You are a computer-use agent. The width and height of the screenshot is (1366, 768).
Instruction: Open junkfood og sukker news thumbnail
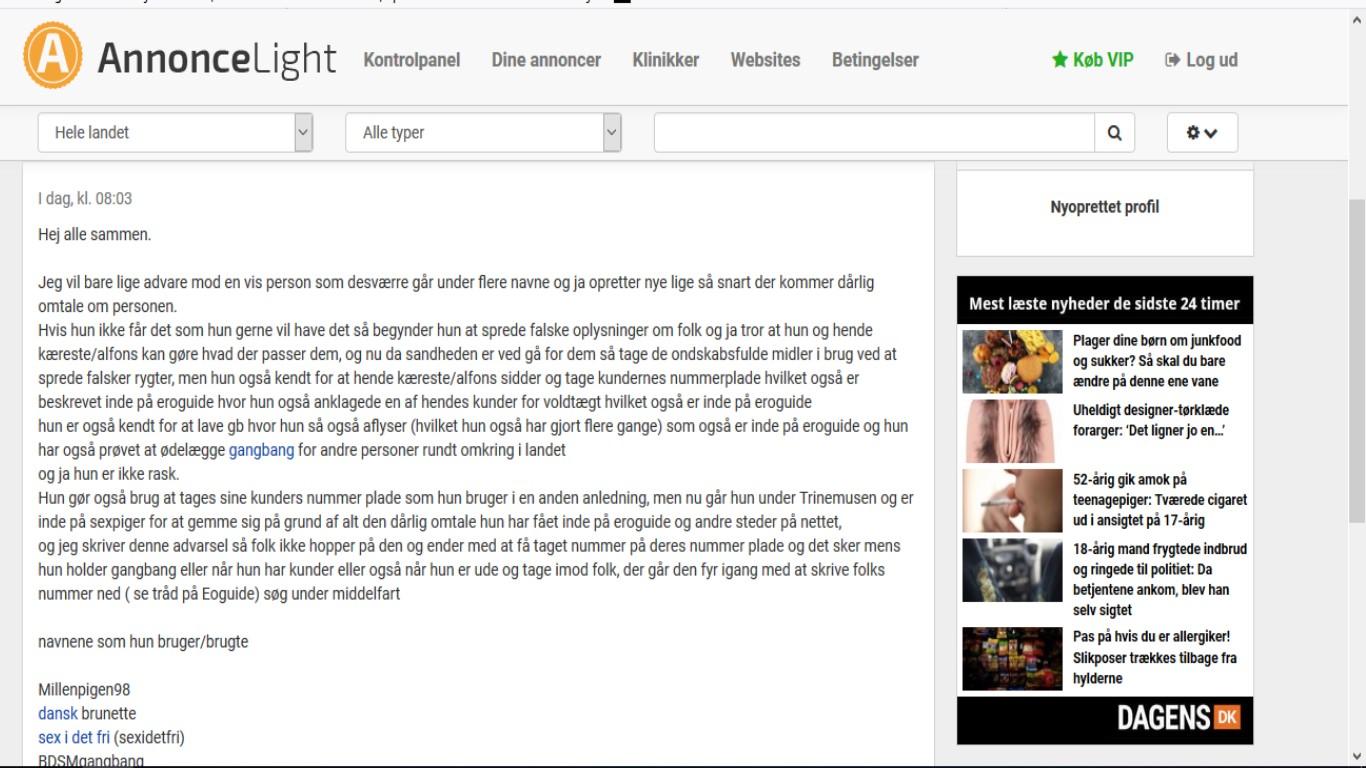(x=1012, y=361)
